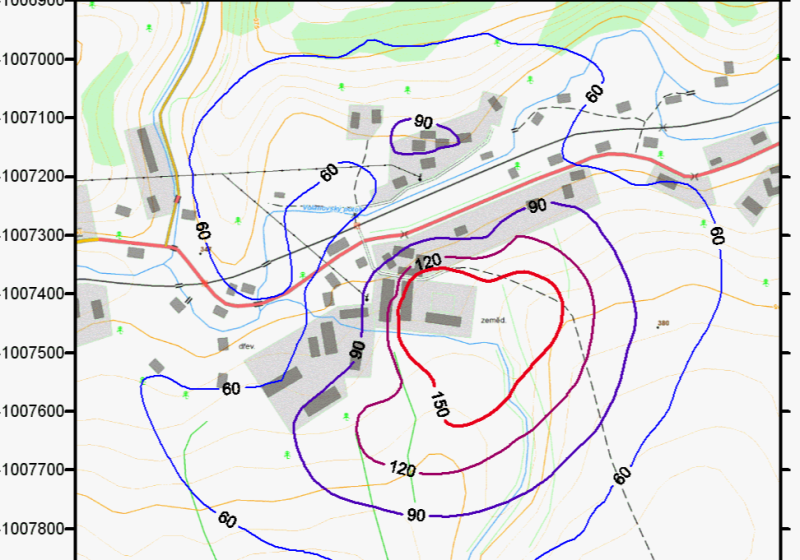Click the 150 contour label on red line

tap(439, 402)
